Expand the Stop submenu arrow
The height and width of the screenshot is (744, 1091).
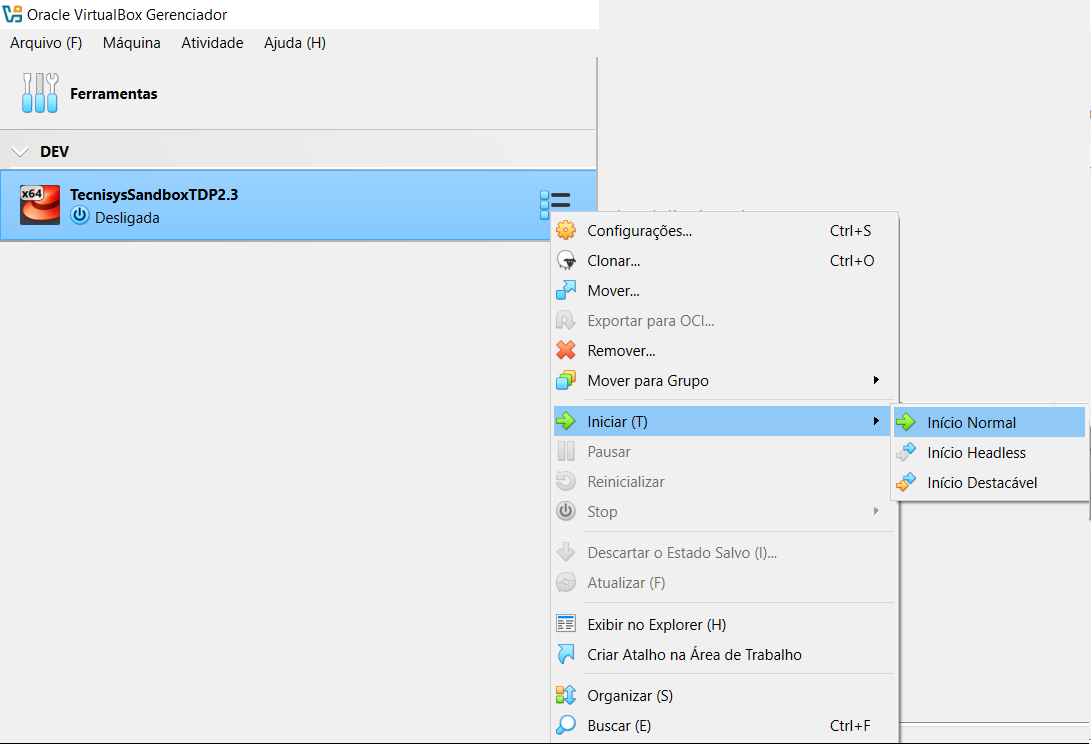(876, 511)
